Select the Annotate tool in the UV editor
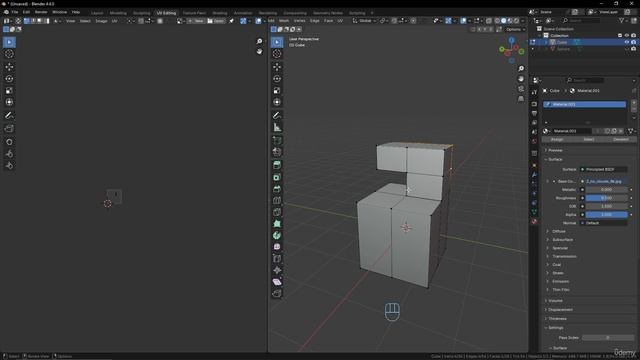 (9, 116)
